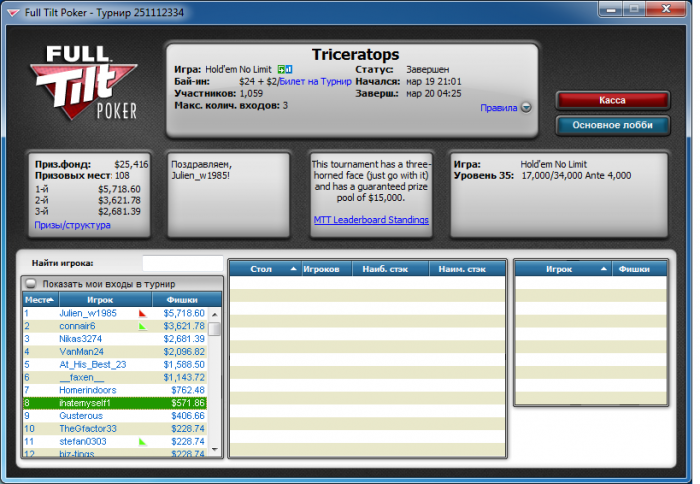
Task: Expand the Правила dropdown arrow
Action: pyautogui.click(x=526, y=108)
